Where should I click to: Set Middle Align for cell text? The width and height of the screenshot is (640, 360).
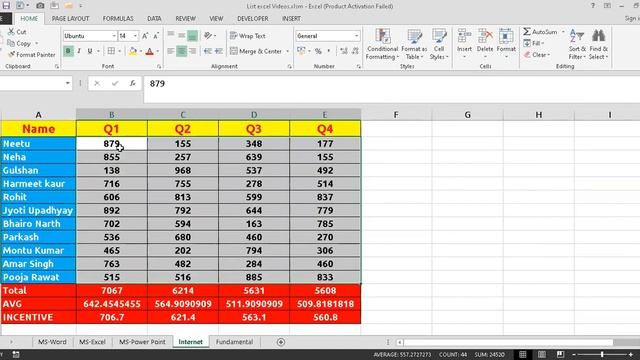181,36
